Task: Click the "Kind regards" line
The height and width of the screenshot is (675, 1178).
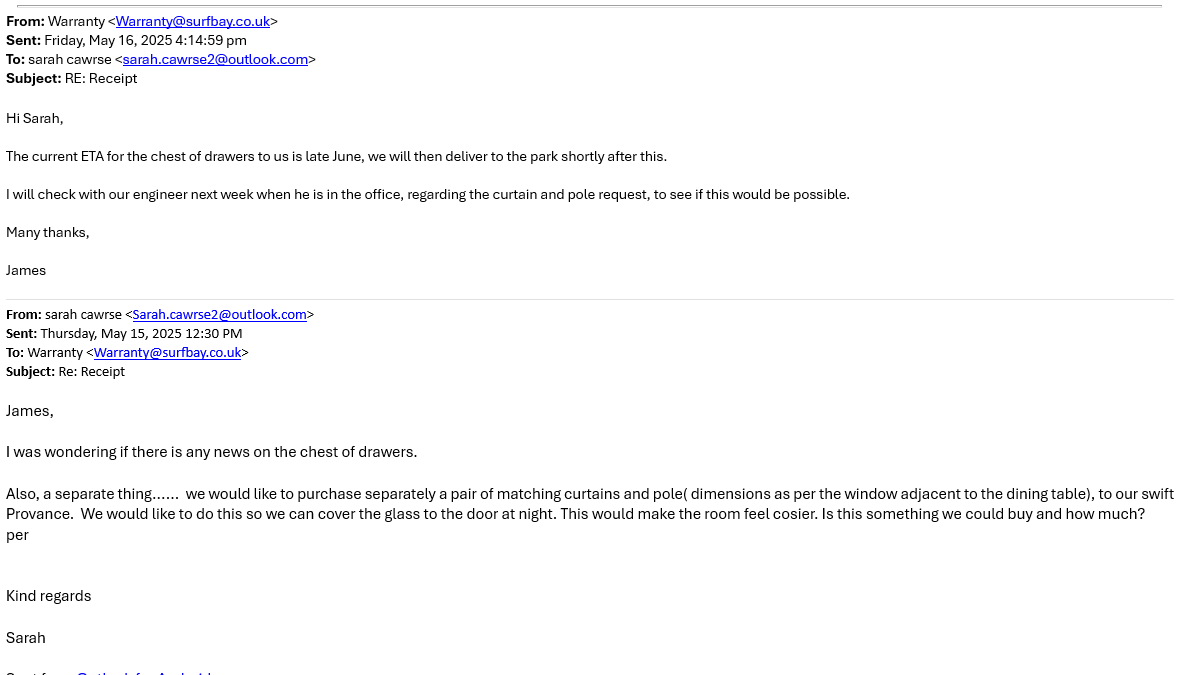Action: pos(49,596)
